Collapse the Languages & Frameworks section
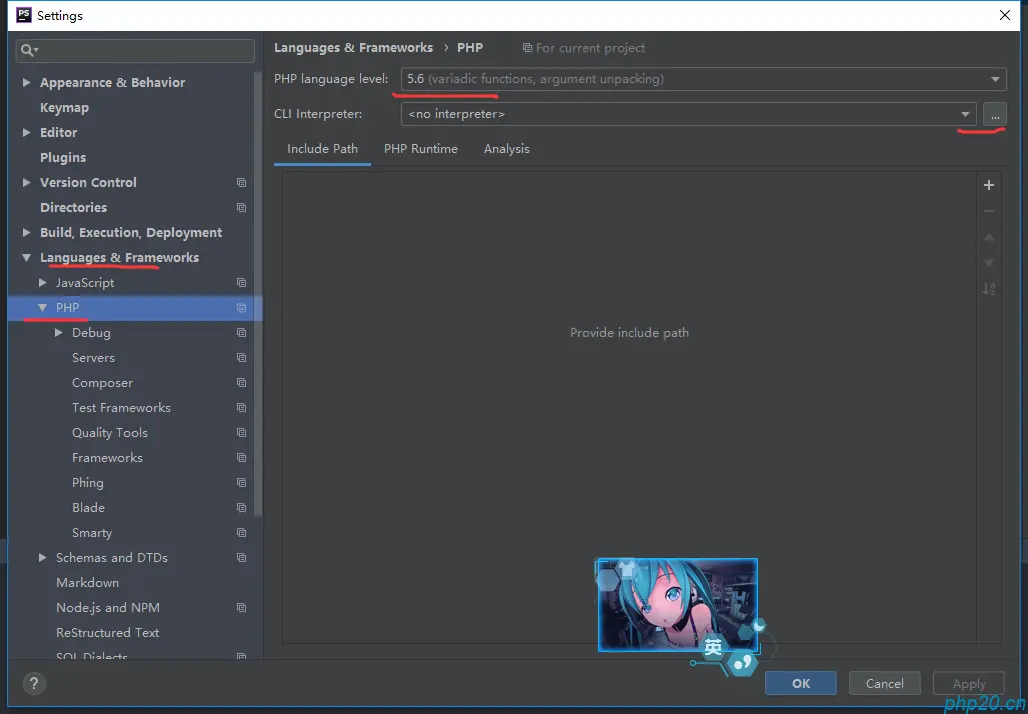Viewport: 1028px width, 714px height. point(27,258)
